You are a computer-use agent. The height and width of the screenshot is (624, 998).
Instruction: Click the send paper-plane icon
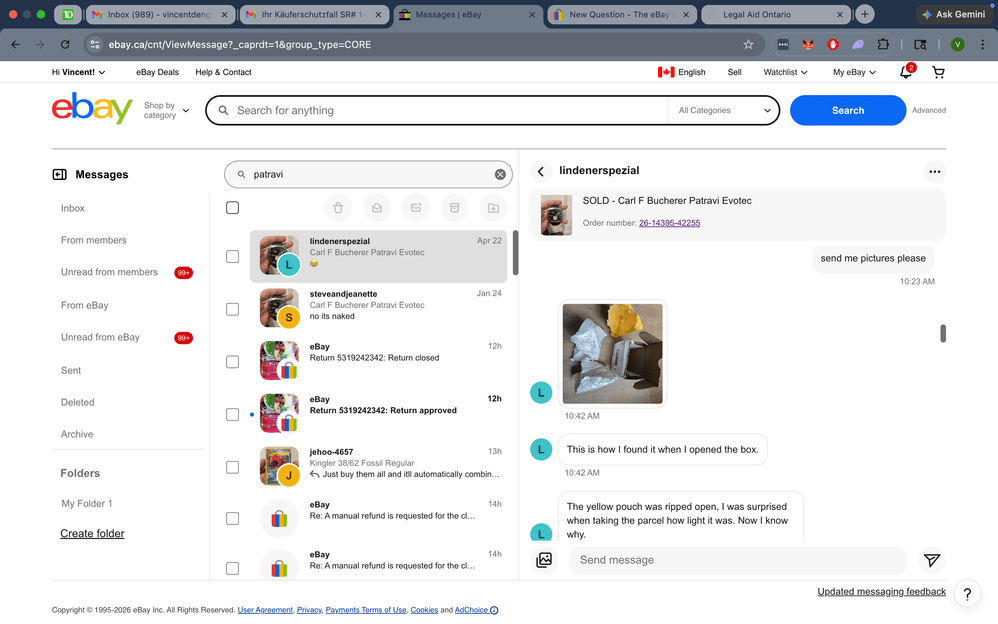pos(932,560)
